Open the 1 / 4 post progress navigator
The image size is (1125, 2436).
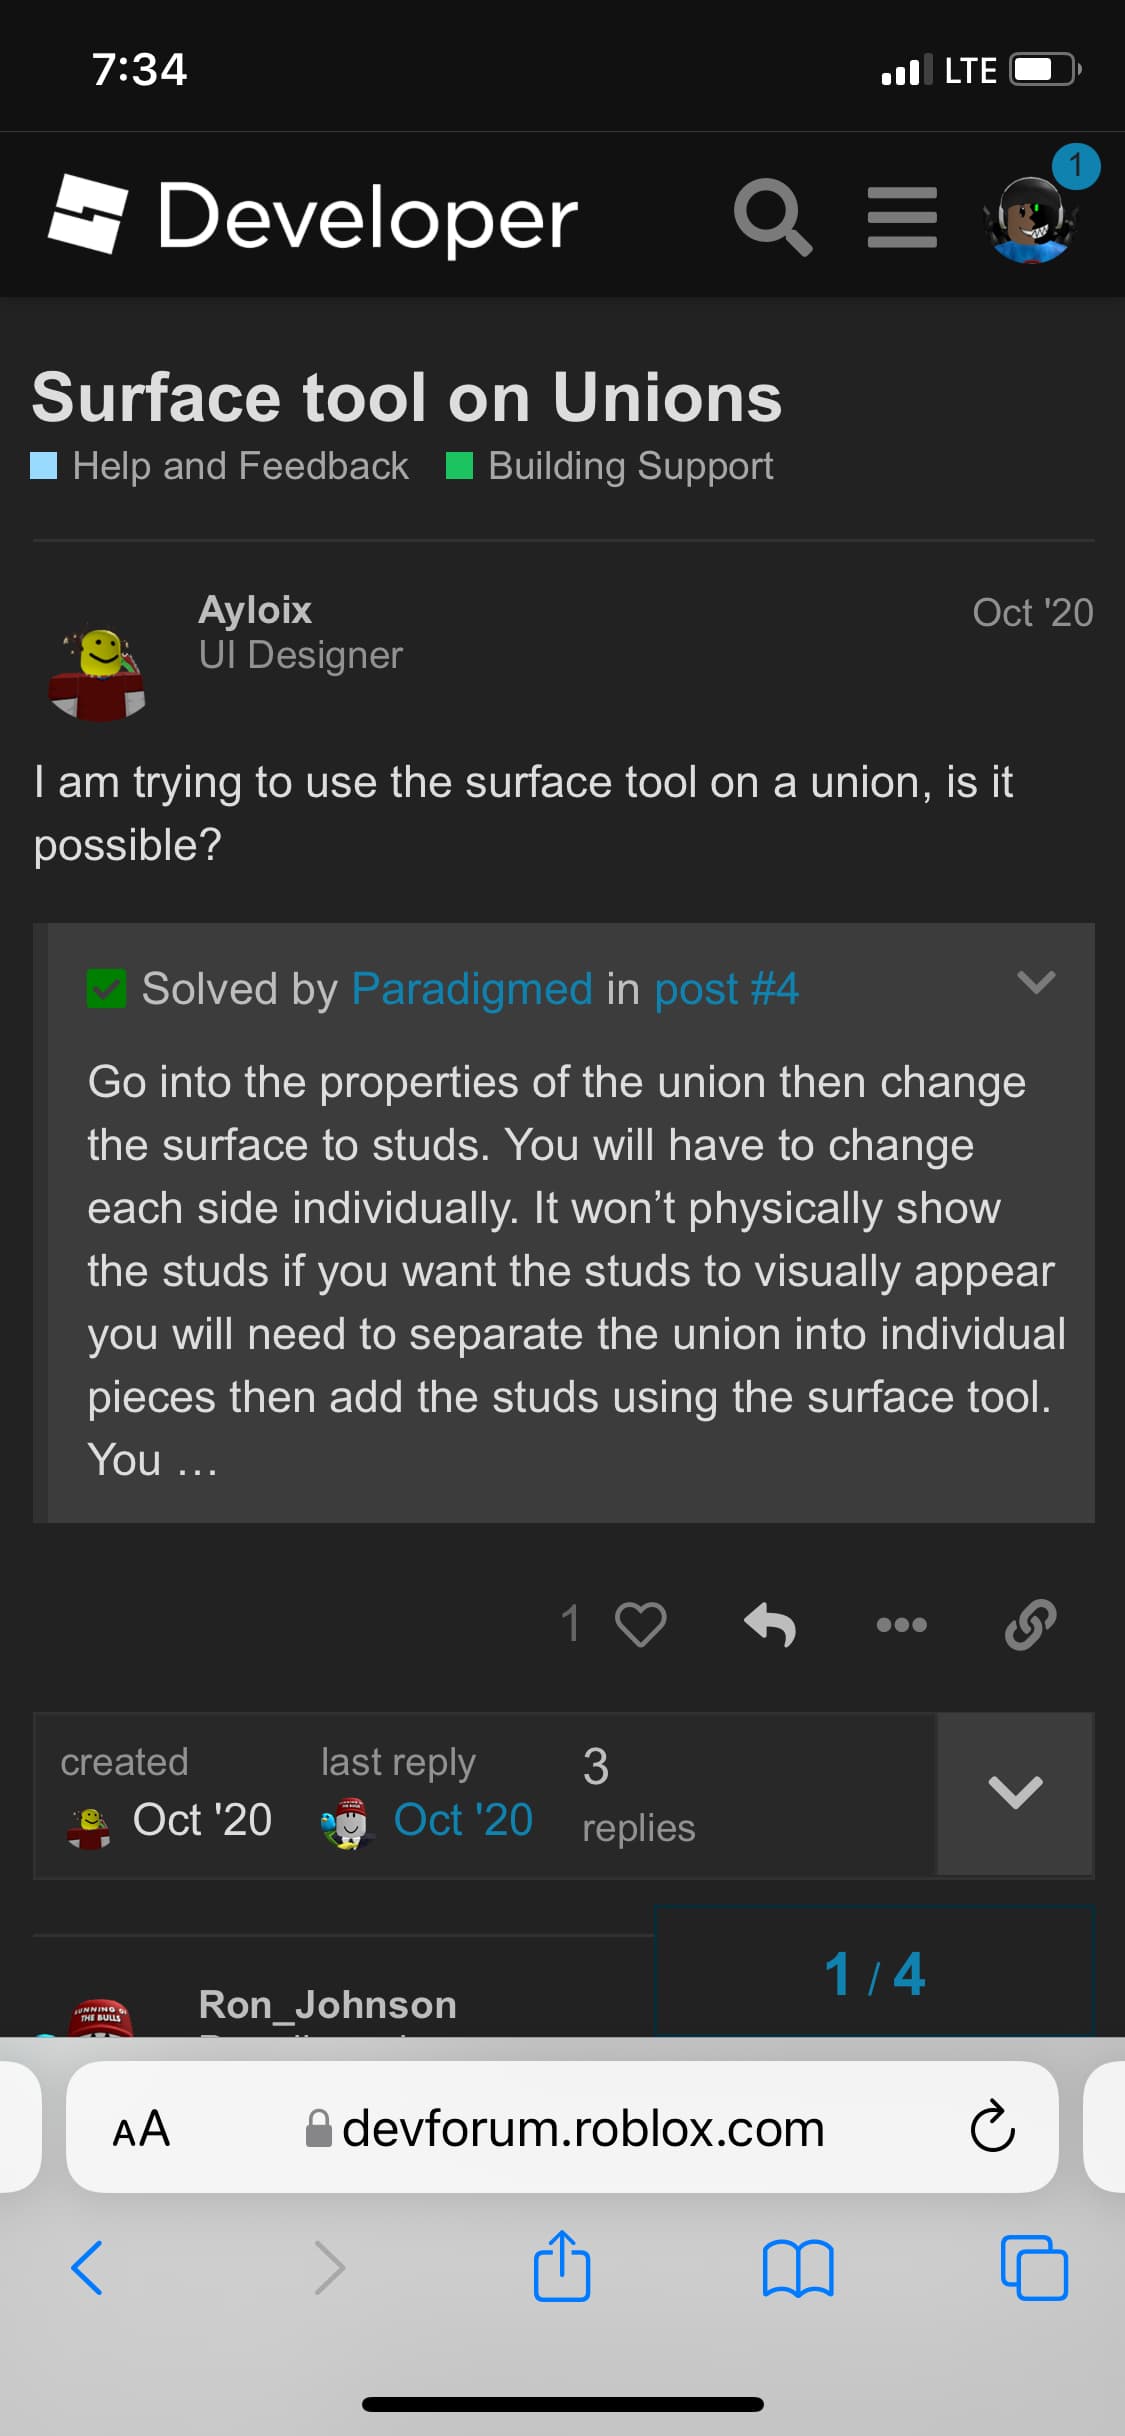(874, 1974)
